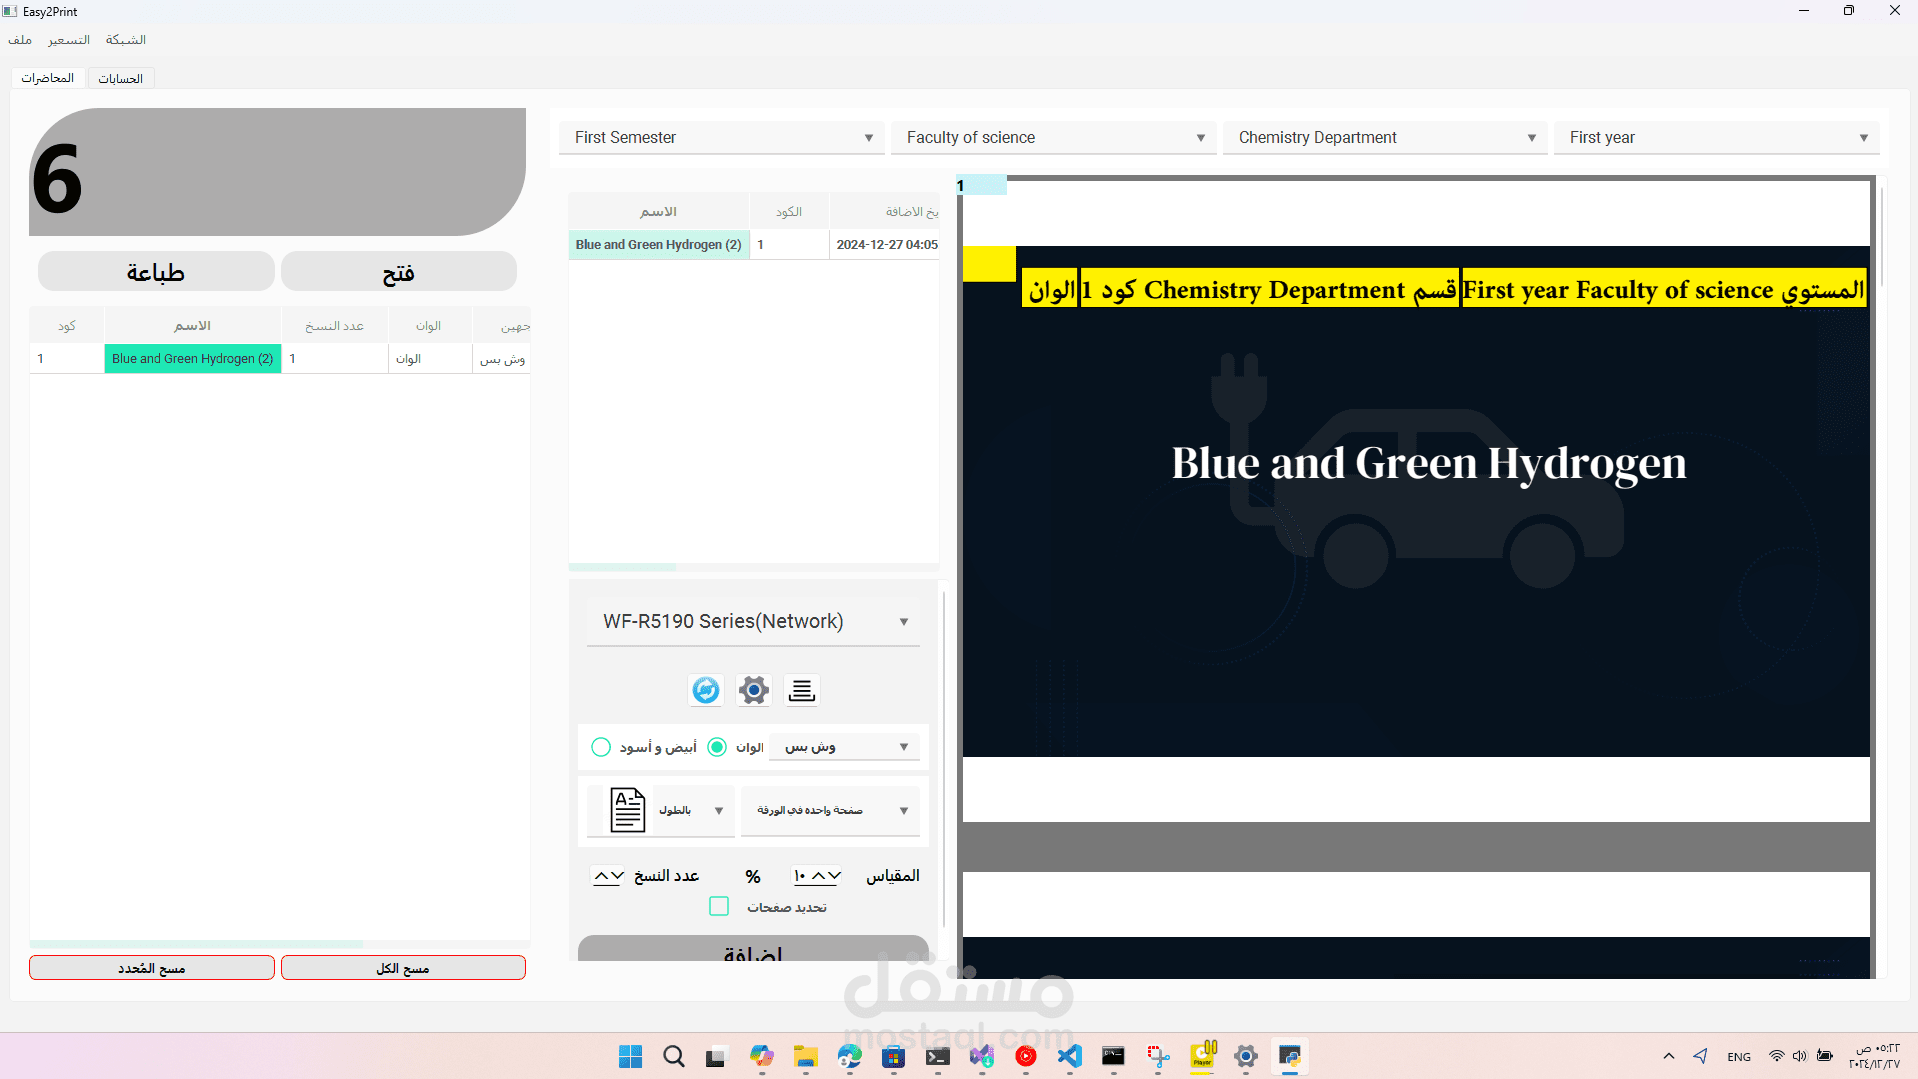Click the Python app taskbar icon
This screenshot has height=1079, width=1918.
tap(1290, 1056)
